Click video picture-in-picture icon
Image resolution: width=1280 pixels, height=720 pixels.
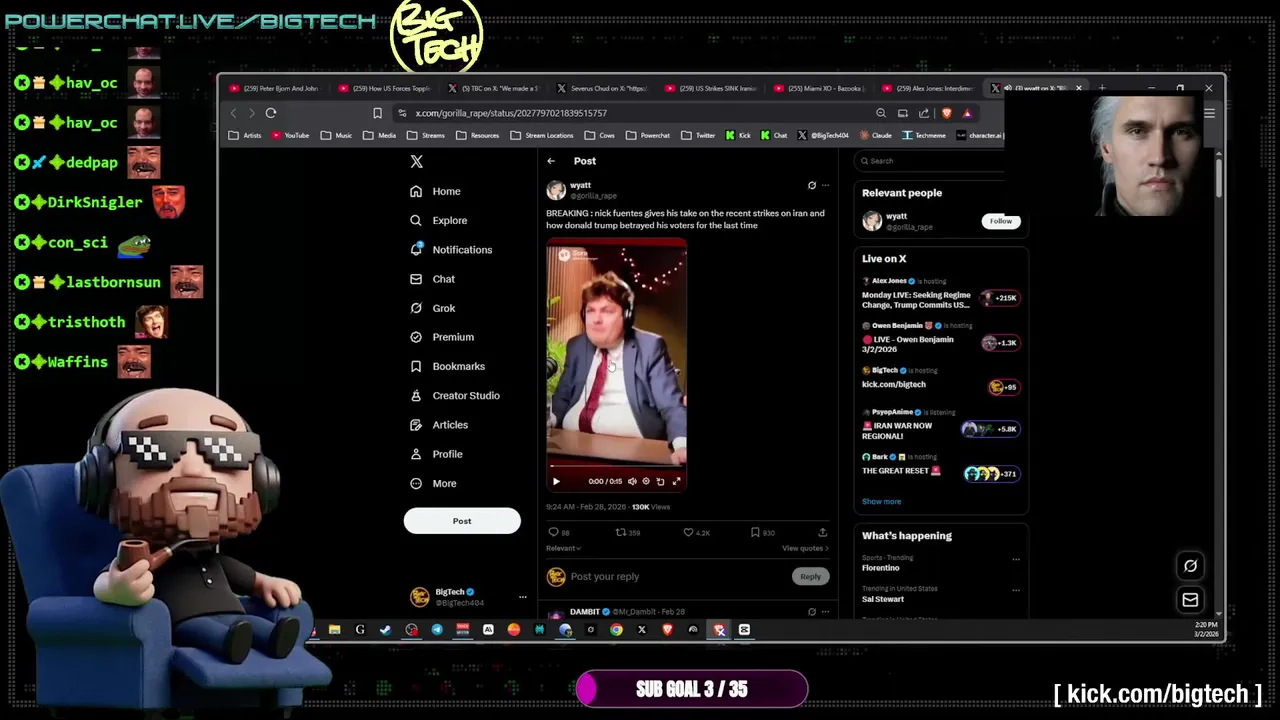pyautogui.click(x=660, y=481)
